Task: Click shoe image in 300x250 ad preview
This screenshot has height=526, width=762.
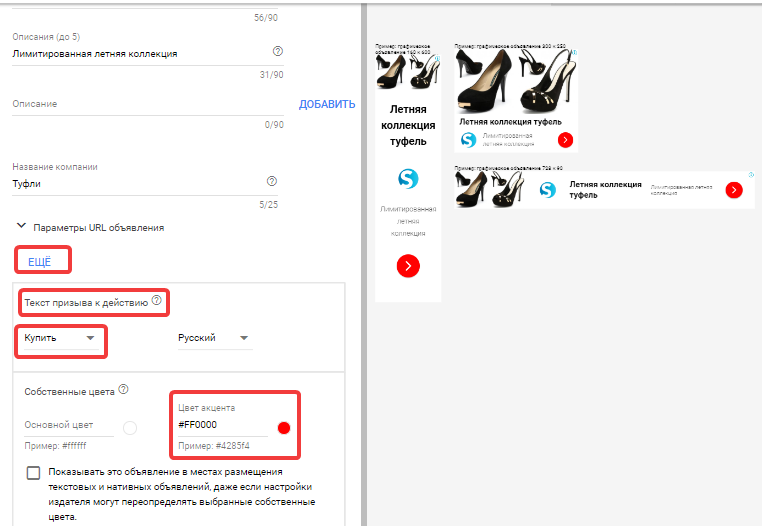Action: [516, 81]
